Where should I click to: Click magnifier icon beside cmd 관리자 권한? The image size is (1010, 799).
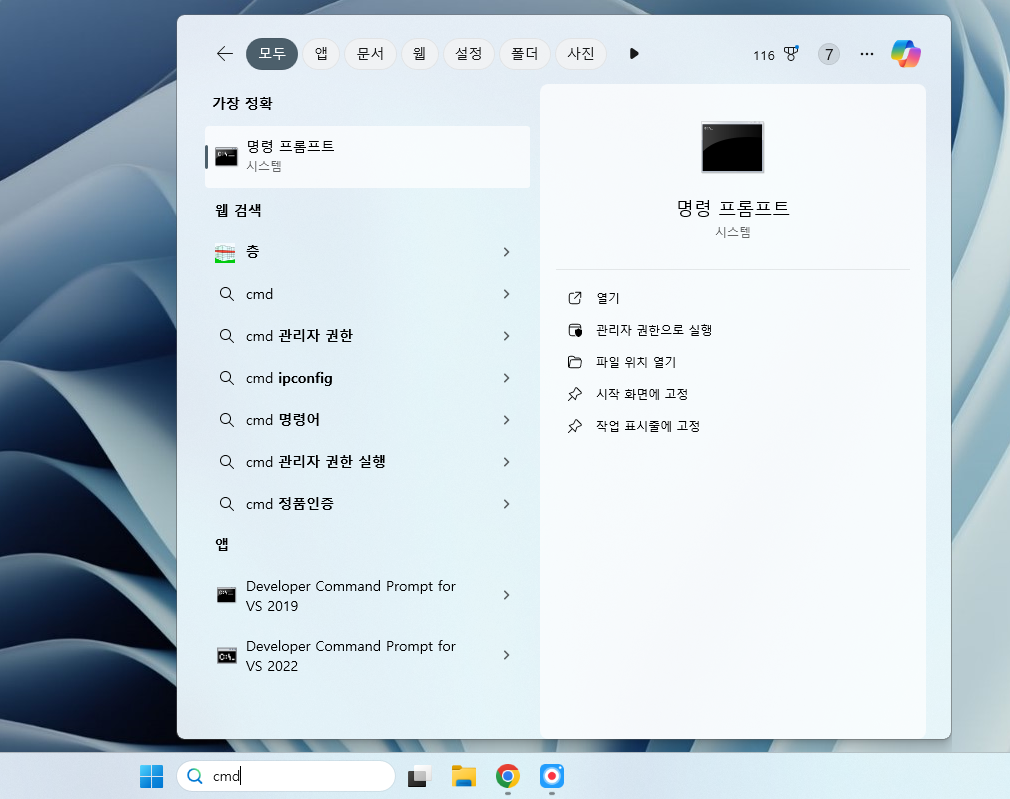(x=227, y=336)
